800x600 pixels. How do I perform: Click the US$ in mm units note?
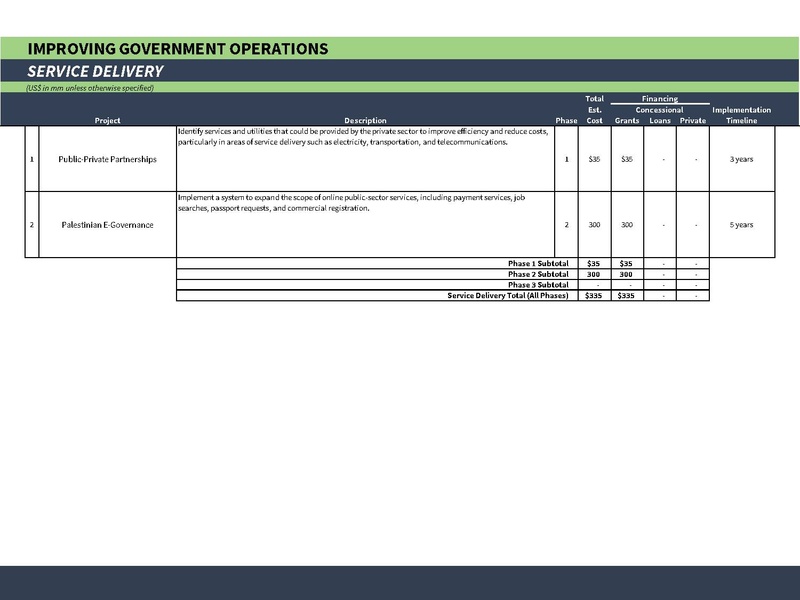[x=90, y=88]
